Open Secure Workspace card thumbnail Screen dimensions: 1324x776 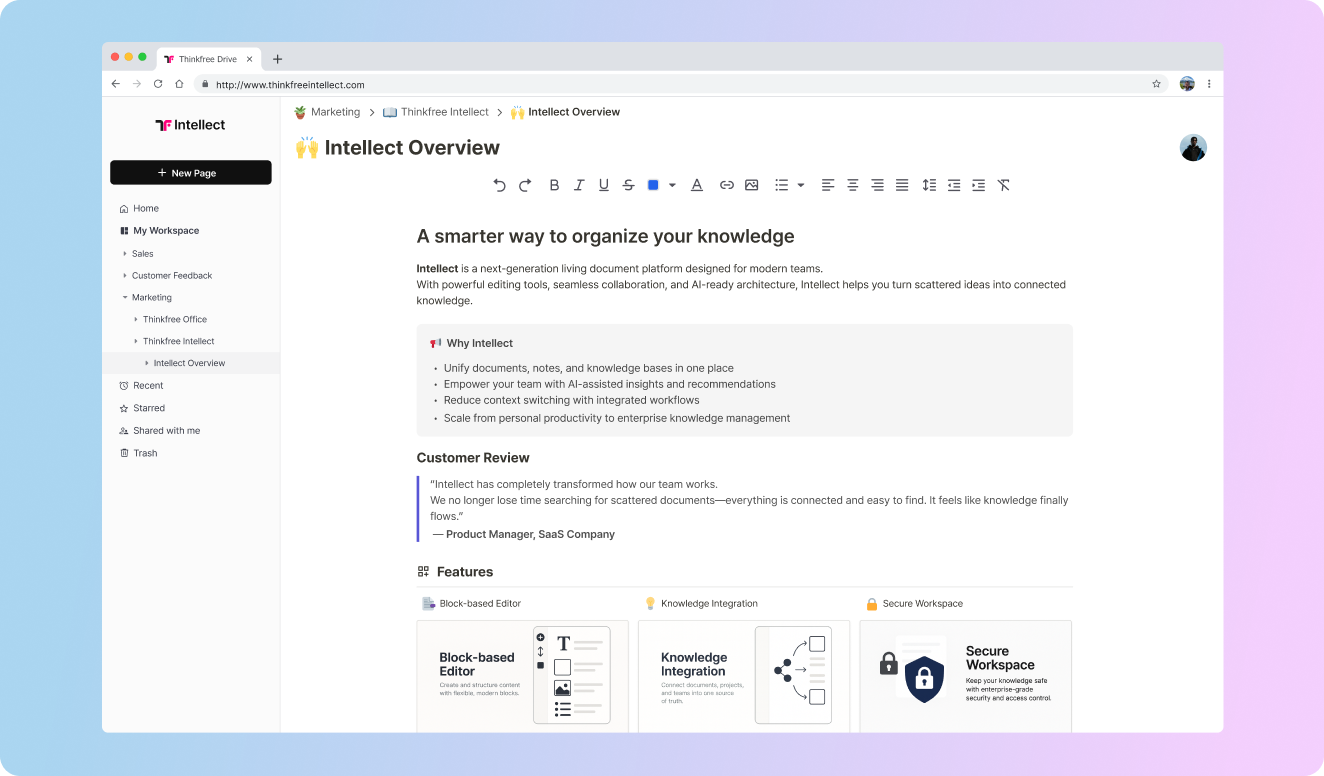pyautogui.click(x=966, y=676)
